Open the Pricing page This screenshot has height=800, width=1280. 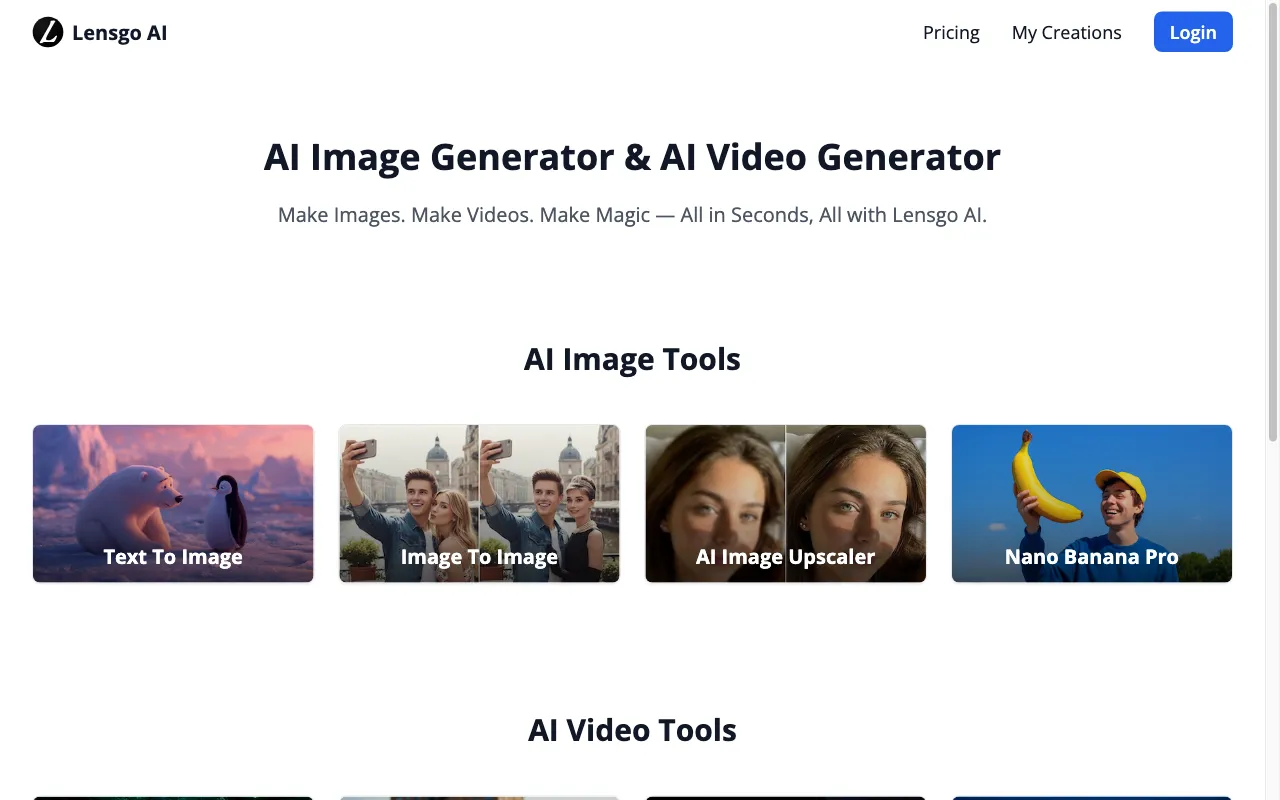[x=951, y=32]
